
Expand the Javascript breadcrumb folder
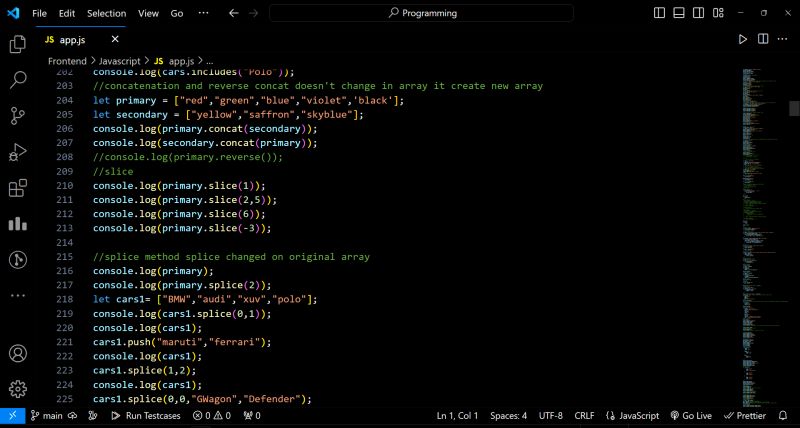pos(119,61)
